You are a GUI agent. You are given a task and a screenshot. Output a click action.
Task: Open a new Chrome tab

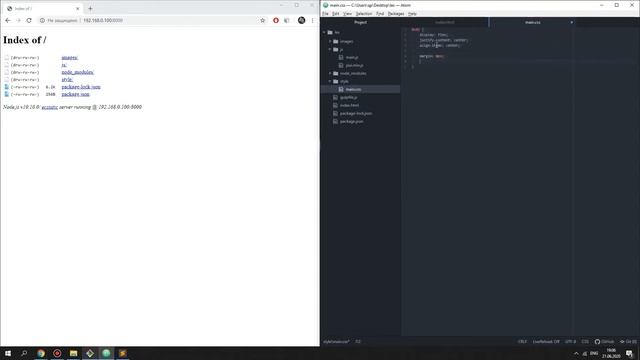click(90, 8)
